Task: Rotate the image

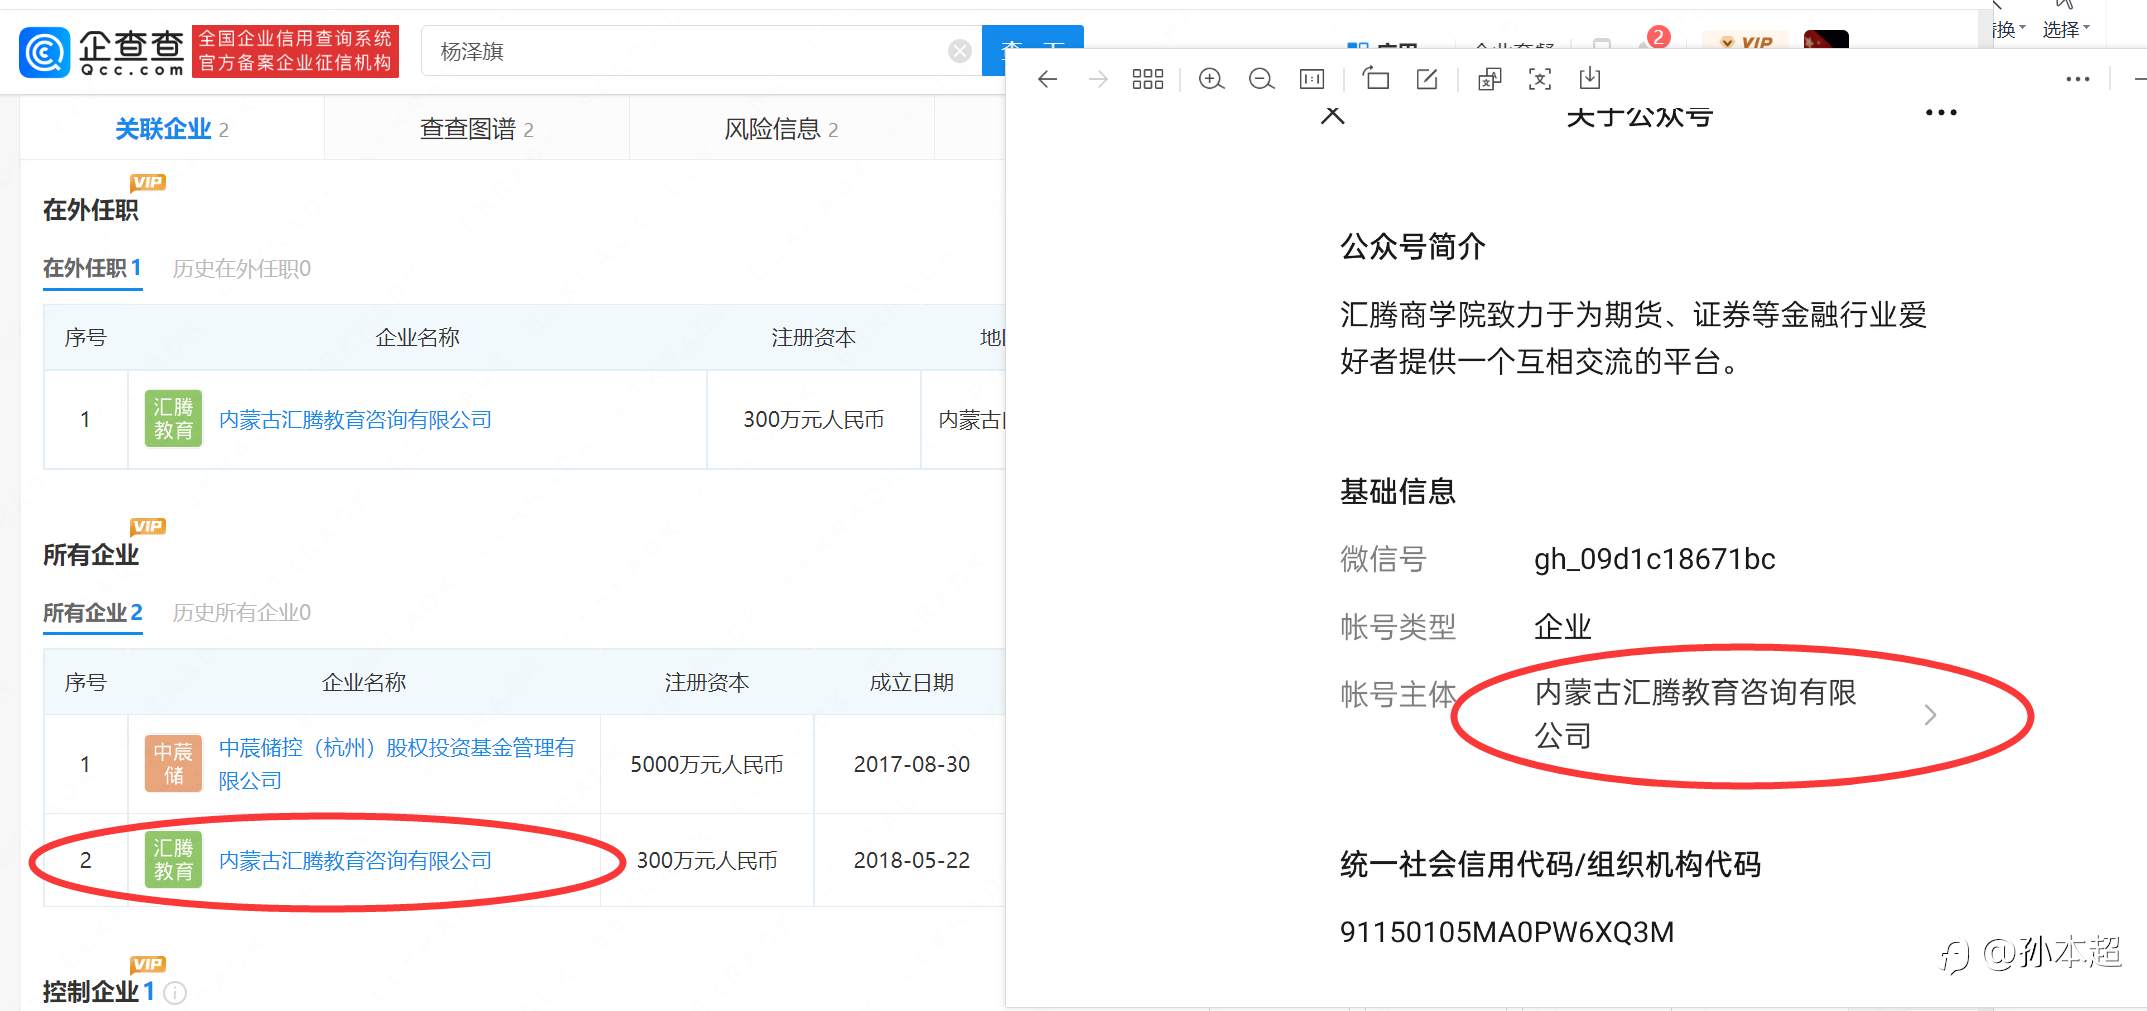Action: coord(1376,79)
